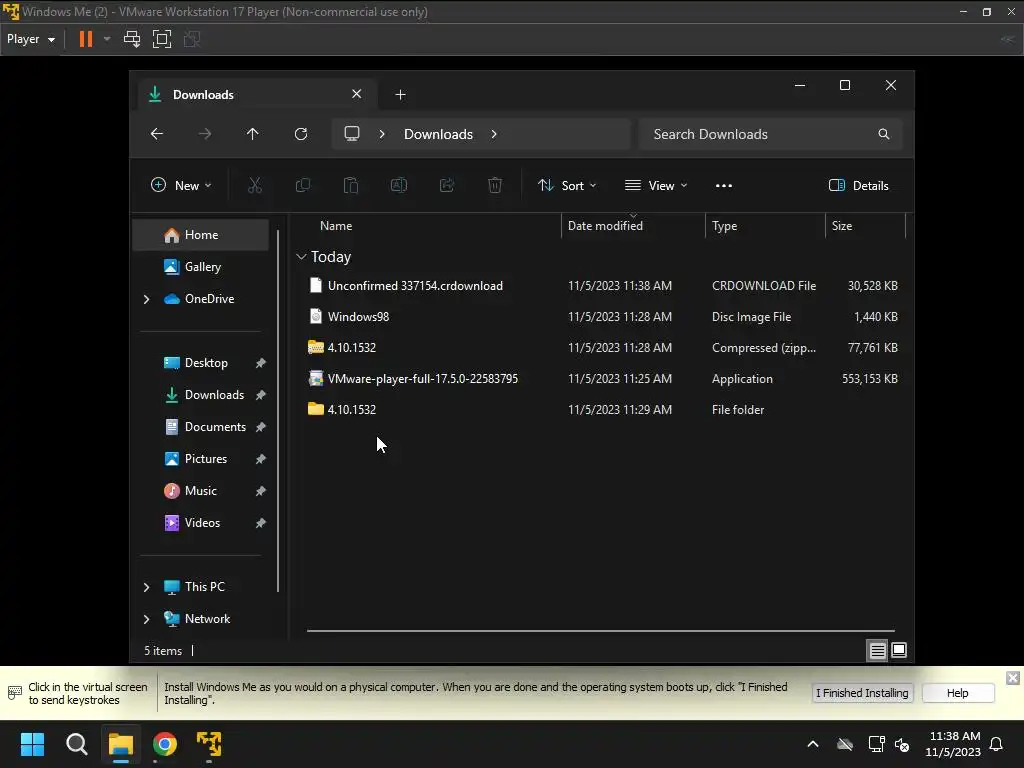Viewport: 1024px width, 768px height.
Task: Refresh the Downloads folder view
Action: click(x=300, y=134)
